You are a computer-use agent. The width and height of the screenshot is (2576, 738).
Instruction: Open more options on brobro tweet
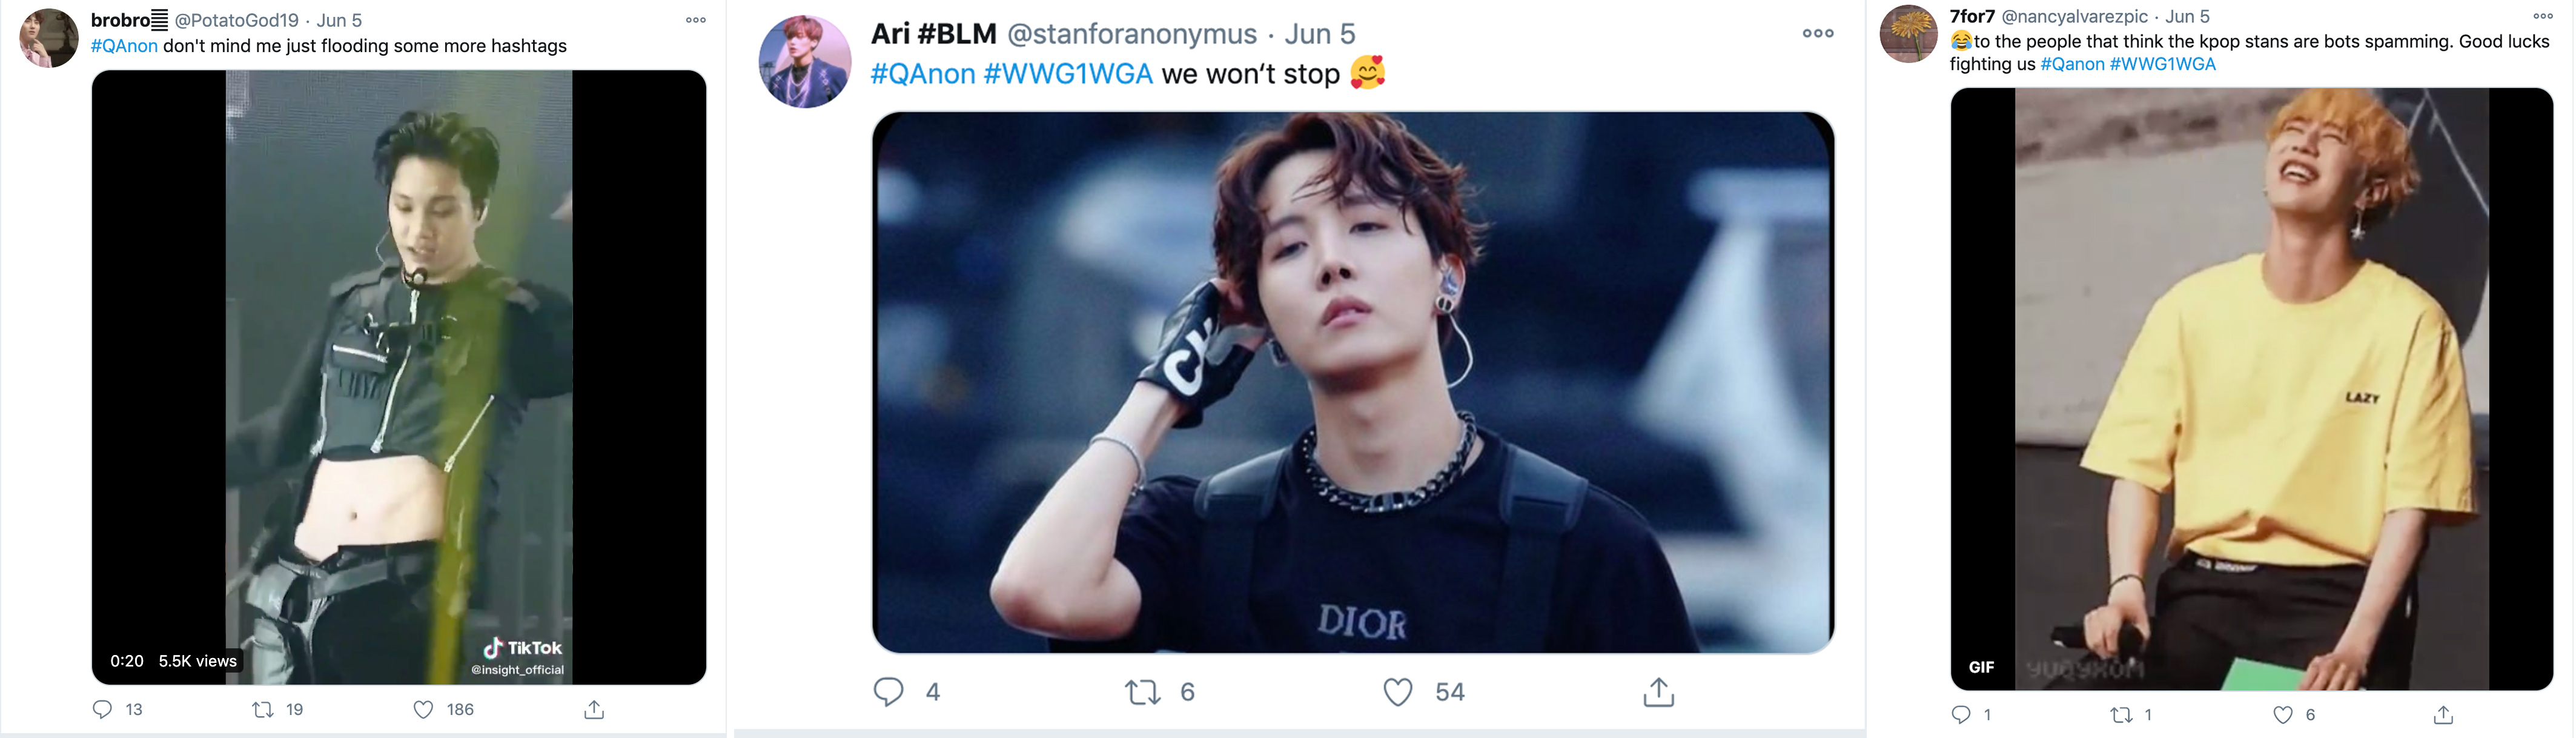tap(696, 20)
